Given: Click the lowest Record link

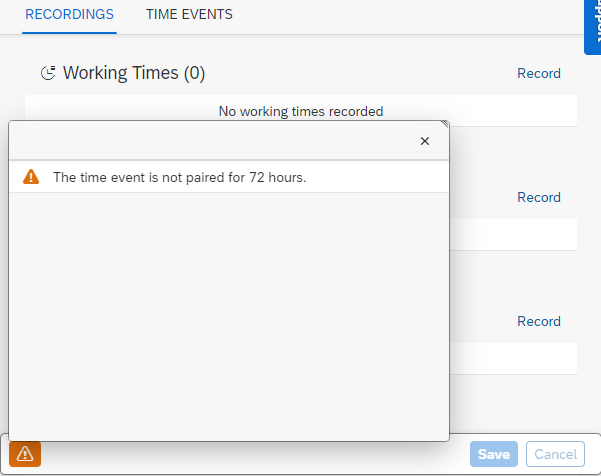Looking at the screenshot, I should tap(539, 321).
